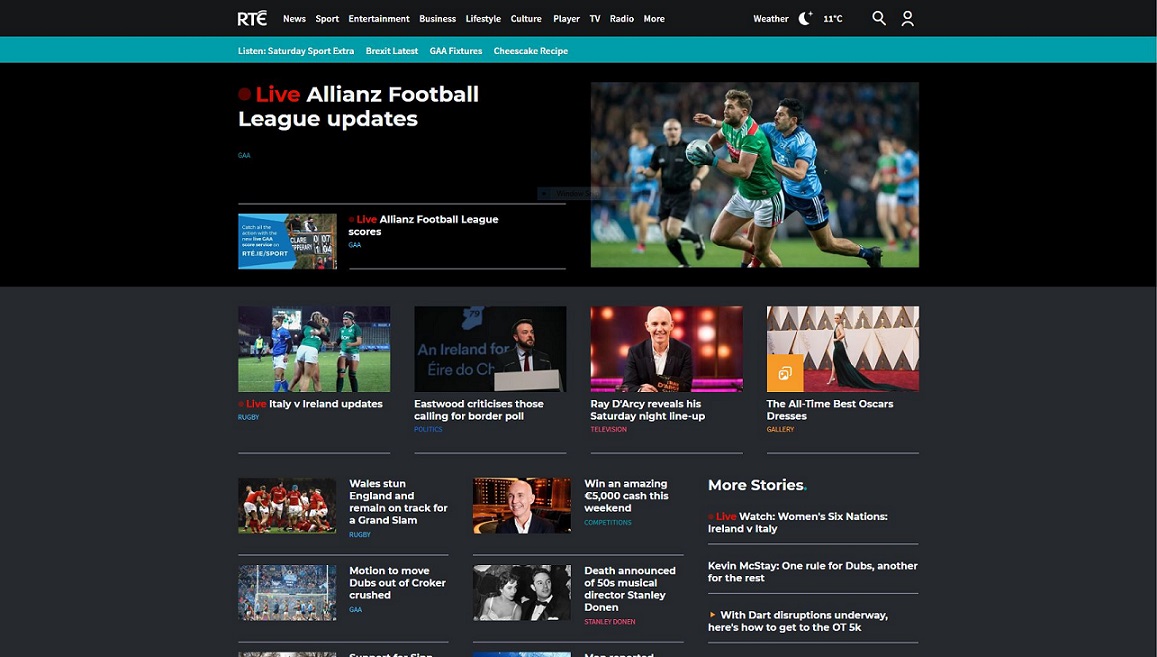
Task: Open Live Allianz Football League updates headline
Action: (359, 106)
